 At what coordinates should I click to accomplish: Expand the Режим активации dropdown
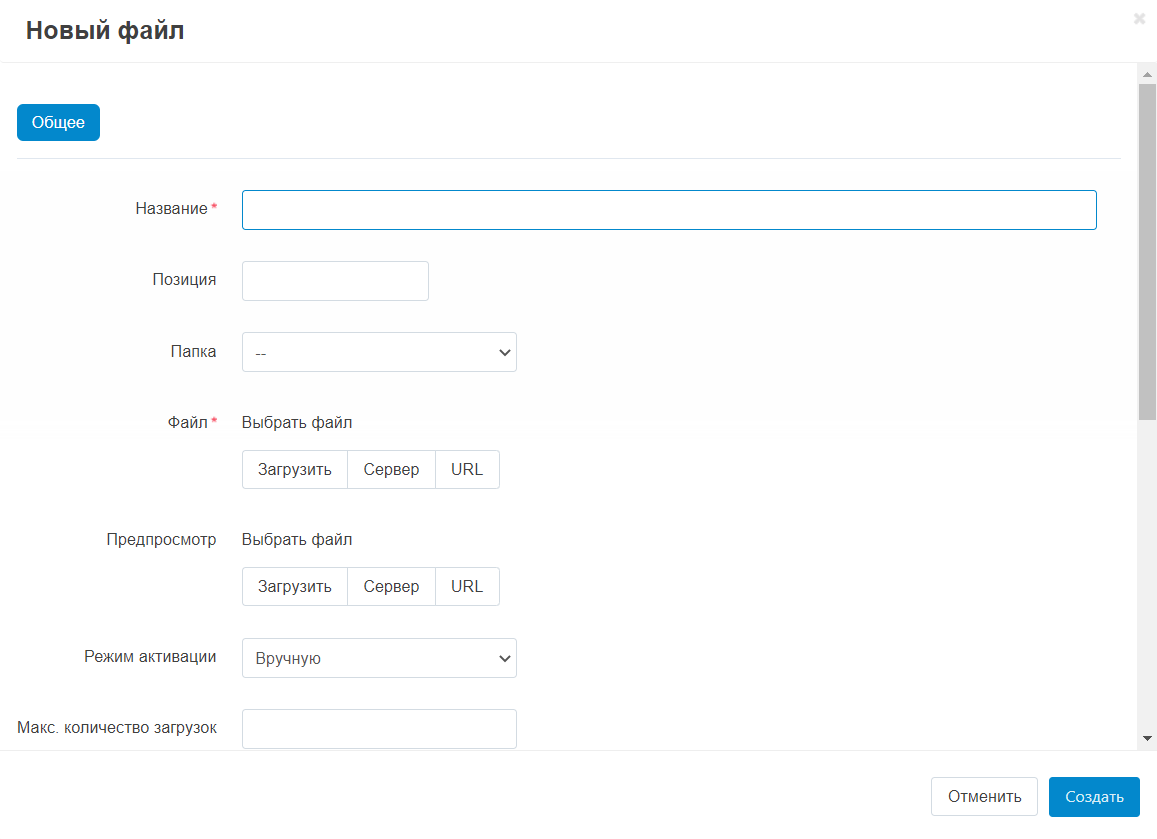pos(379,658)
